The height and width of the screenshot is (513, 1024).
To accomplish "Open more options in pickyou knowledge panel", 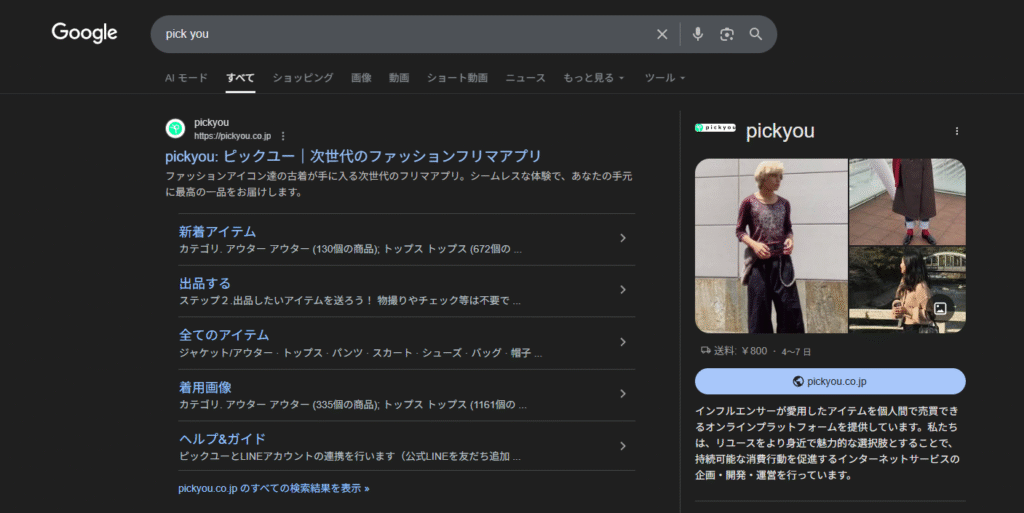I will pyautogui.click(x=956, y=131).
